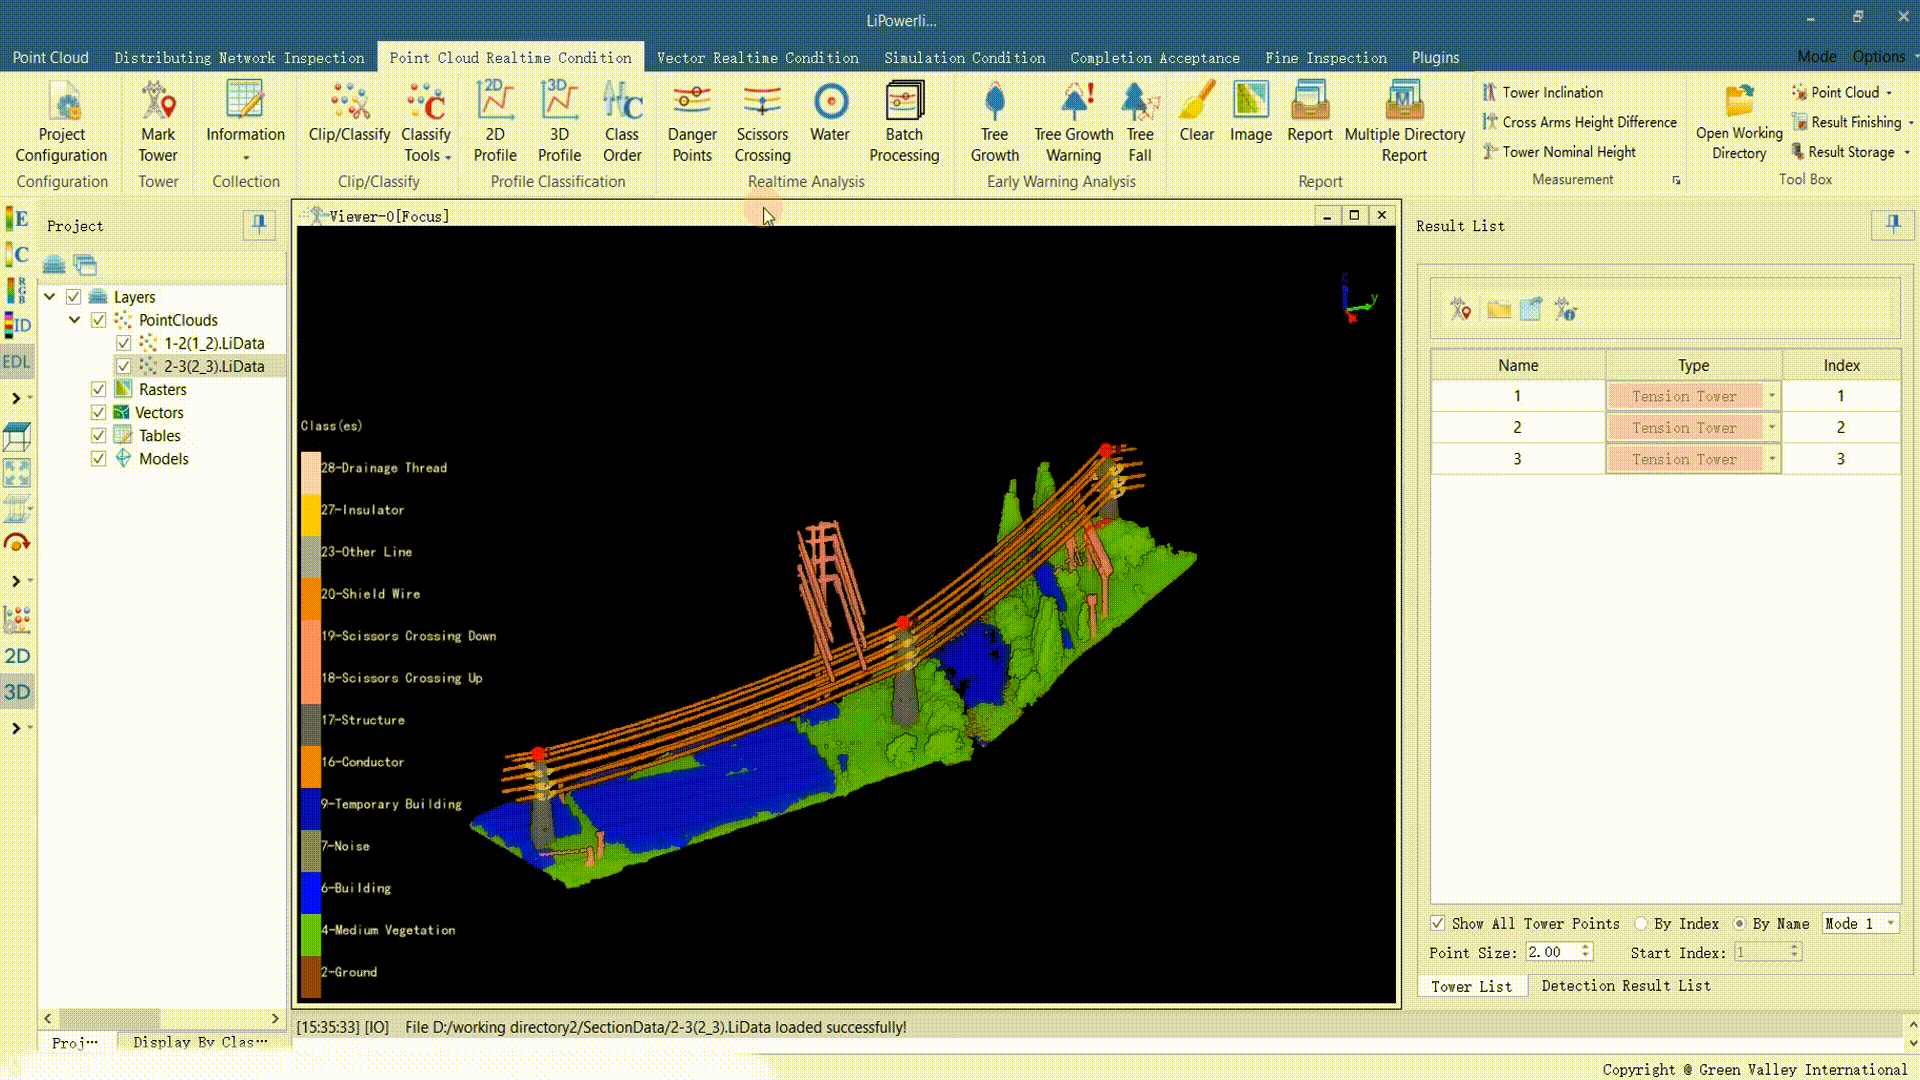This screenshot has width=1920, height=1080.
Task: Open the Detection Result List tab
Action: pos(1625,986)
